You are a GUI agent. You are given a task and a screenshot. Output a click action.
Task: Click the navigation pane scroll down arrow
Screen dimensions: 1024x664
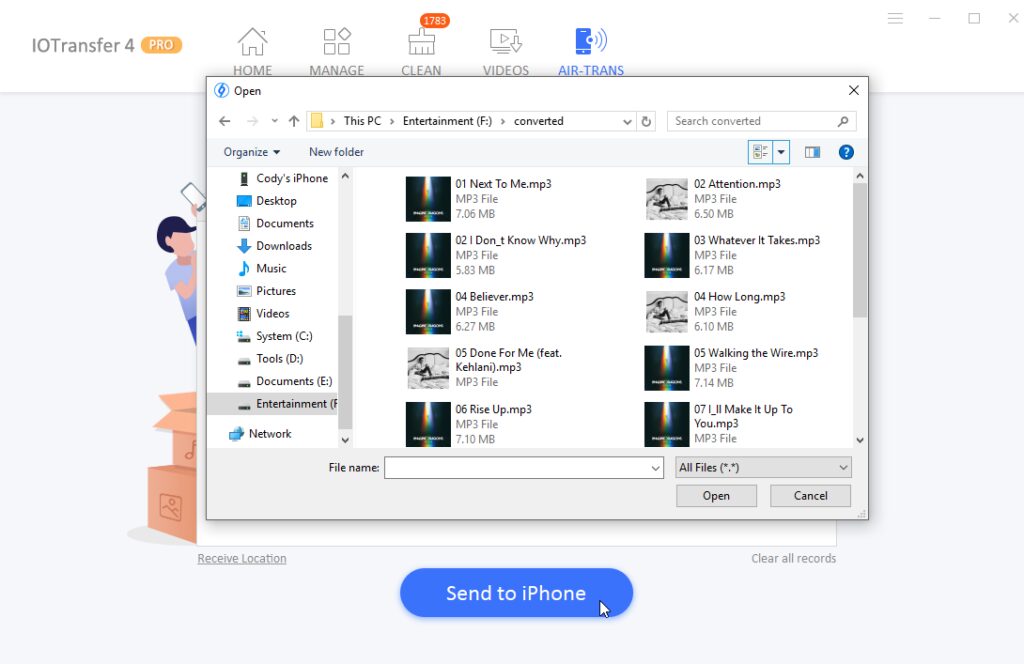[345, 441]
